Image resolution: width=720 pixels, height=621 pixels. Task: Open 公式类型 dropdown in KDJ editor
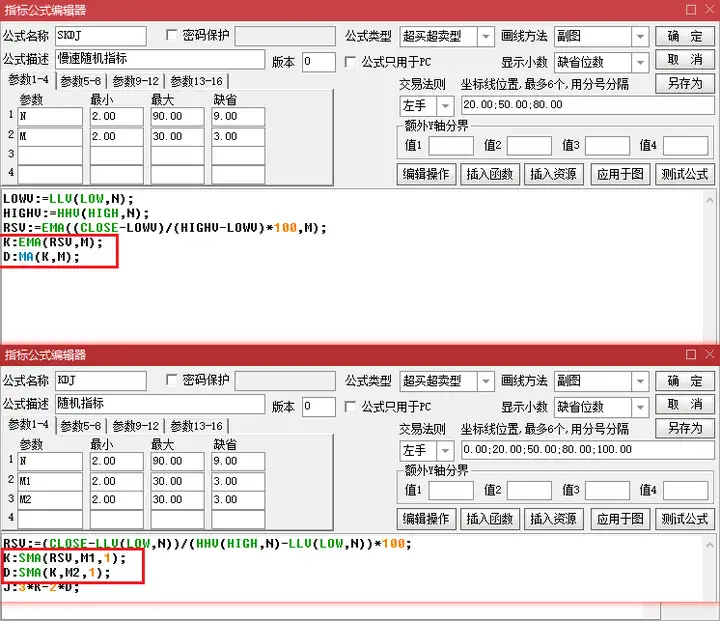[485, 381]
